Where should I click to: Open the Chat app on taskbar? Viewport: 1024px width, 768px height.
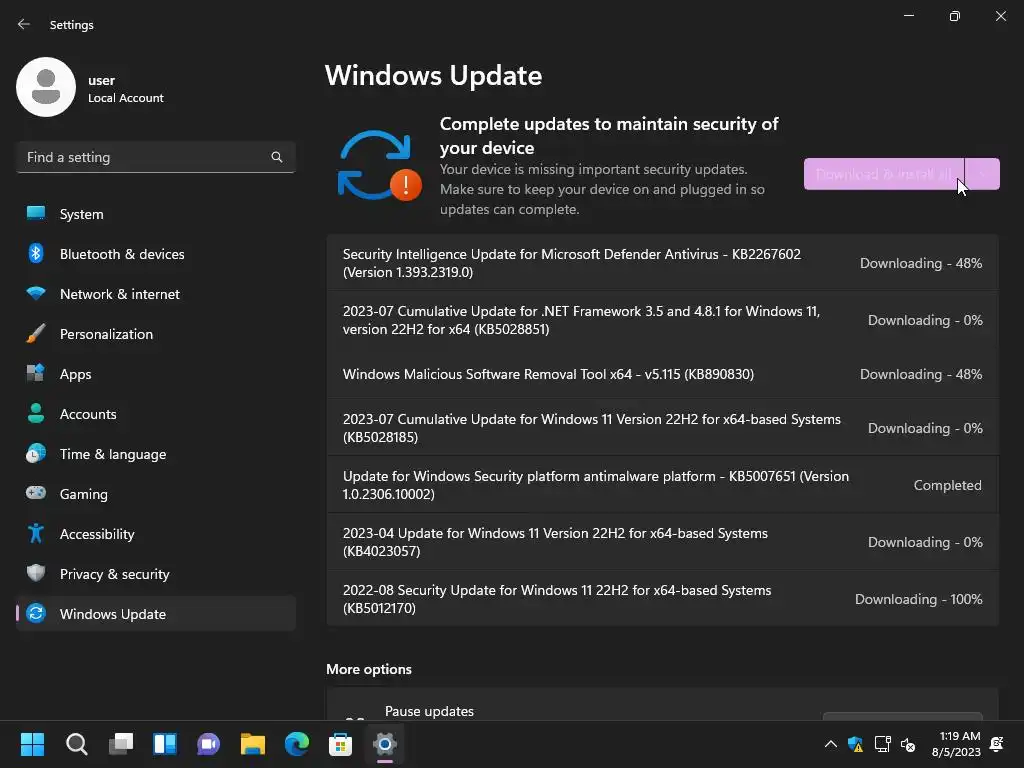click(x=208, y=744)
